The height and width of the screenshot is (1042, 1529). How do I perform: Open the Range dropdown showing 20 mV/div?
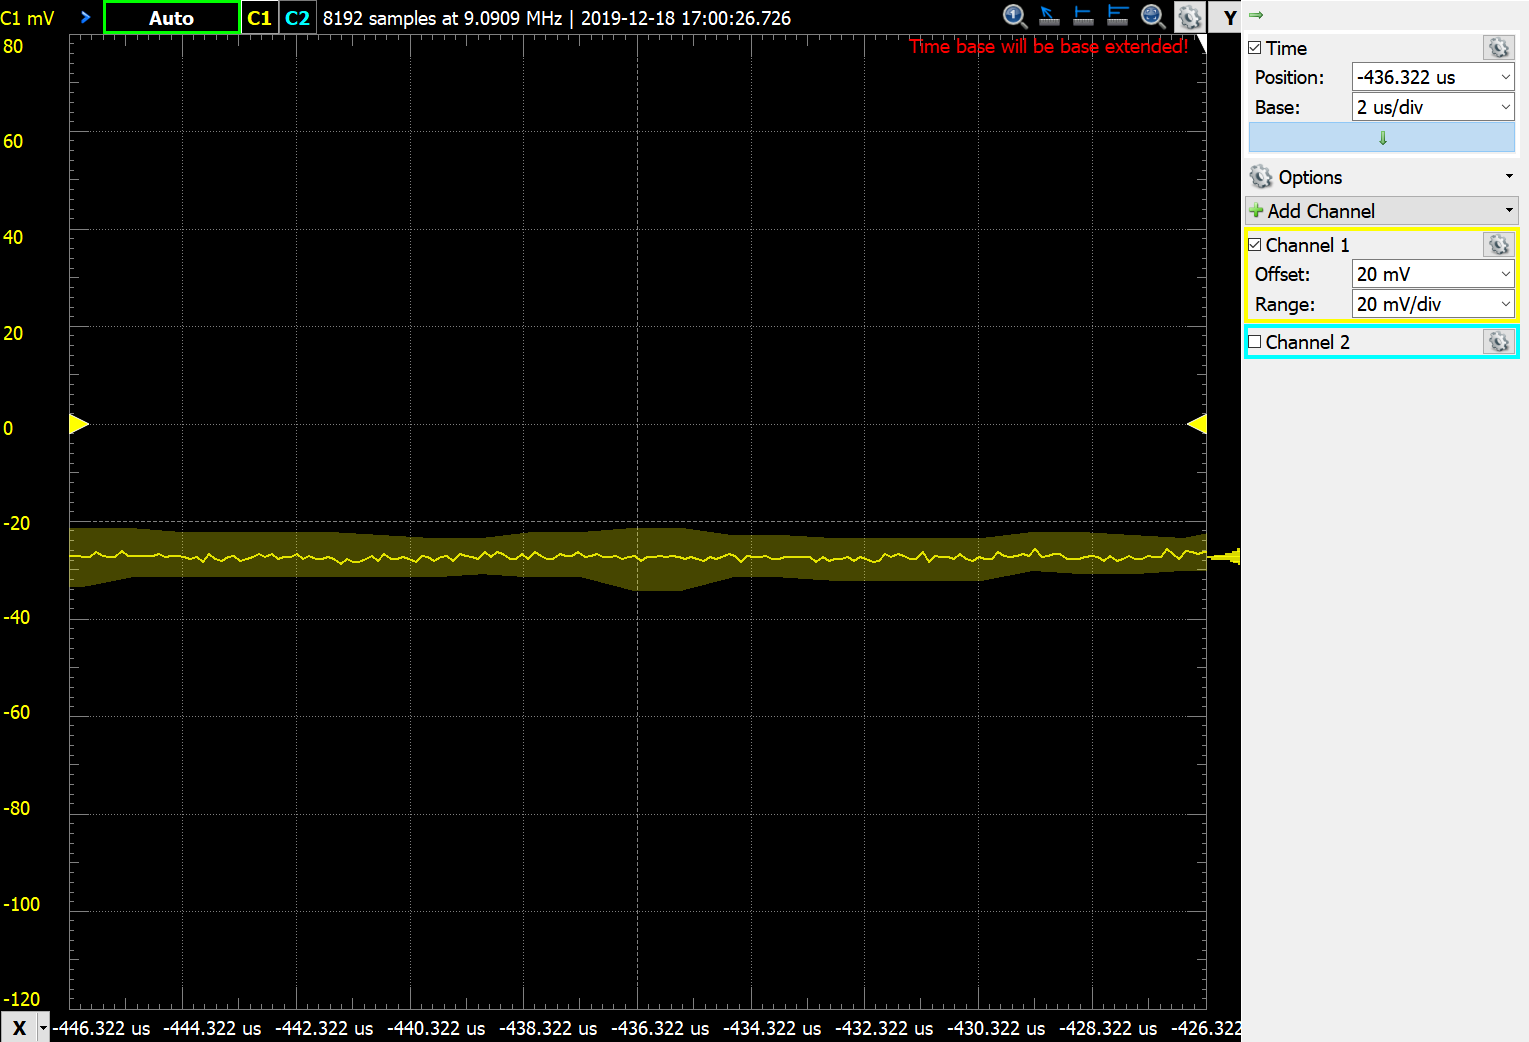1433,304
